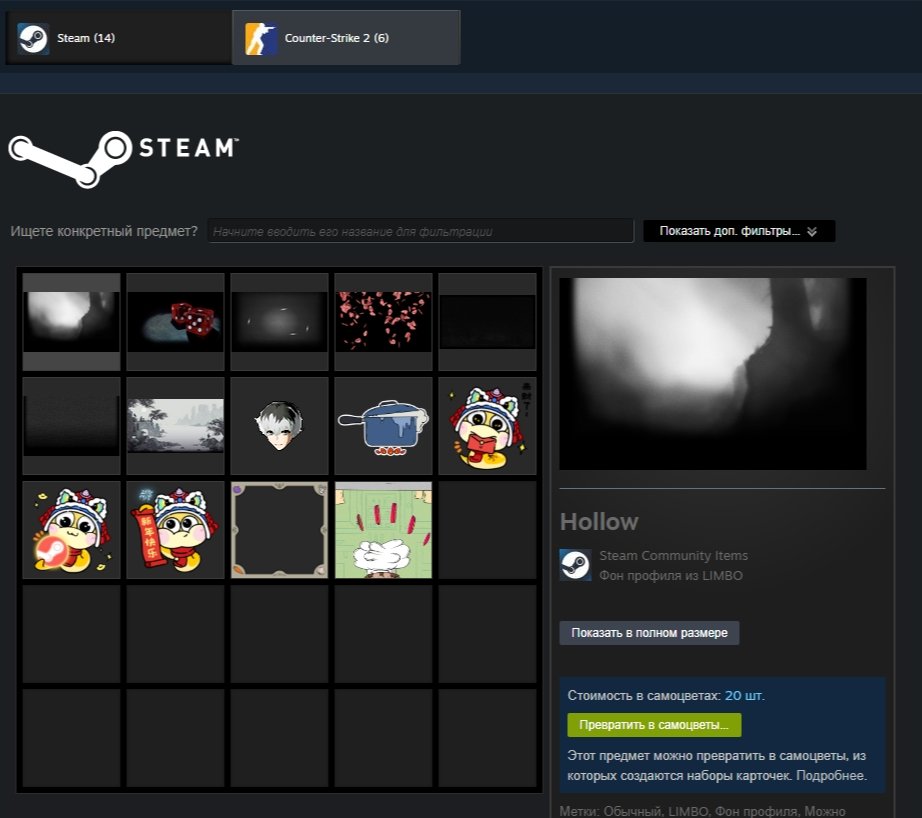Screen dimensions: 922x818
Task: Choose the ornate avatar frame item
Action: pos(279,530)
